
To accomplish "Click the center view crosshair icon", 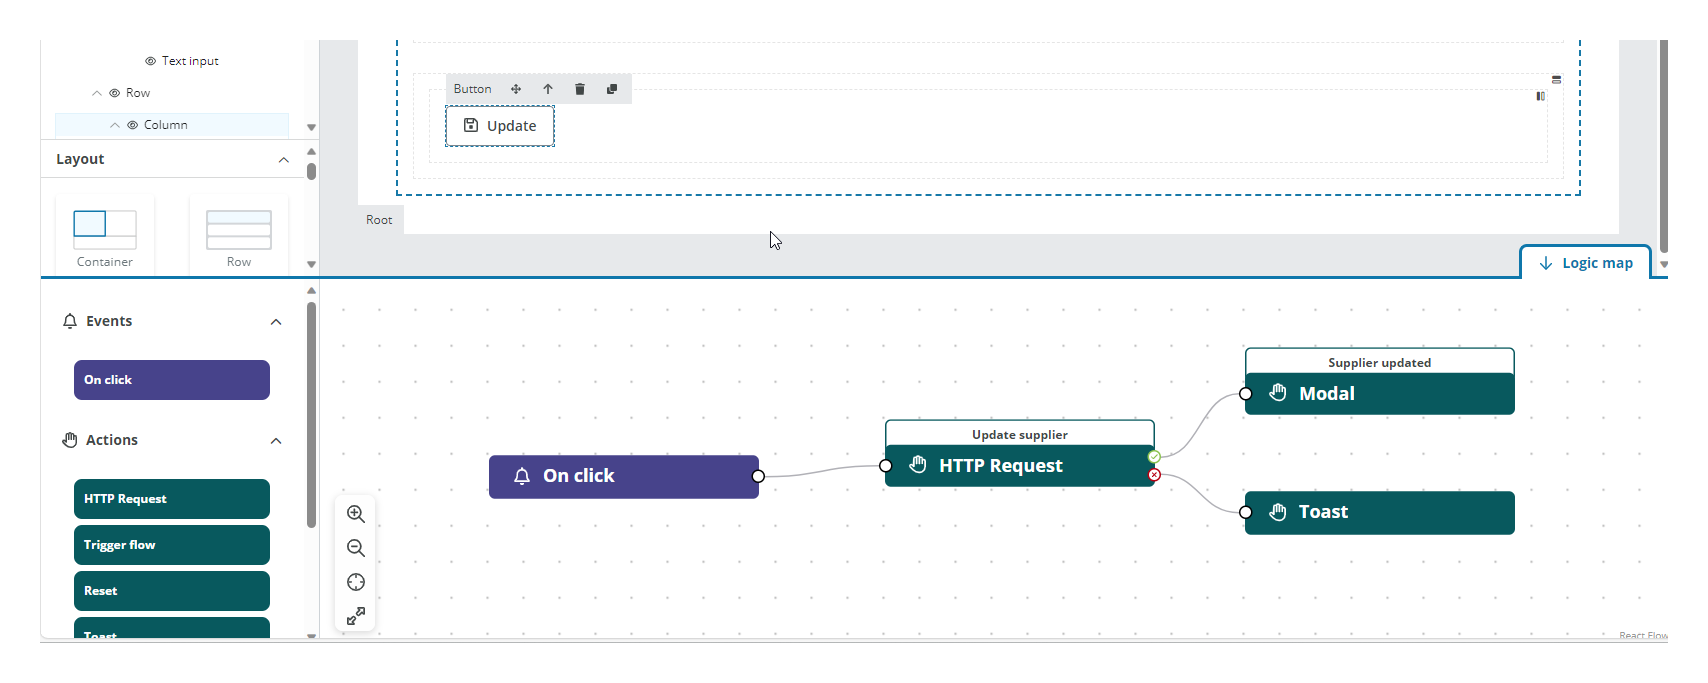I will point(355,582).
